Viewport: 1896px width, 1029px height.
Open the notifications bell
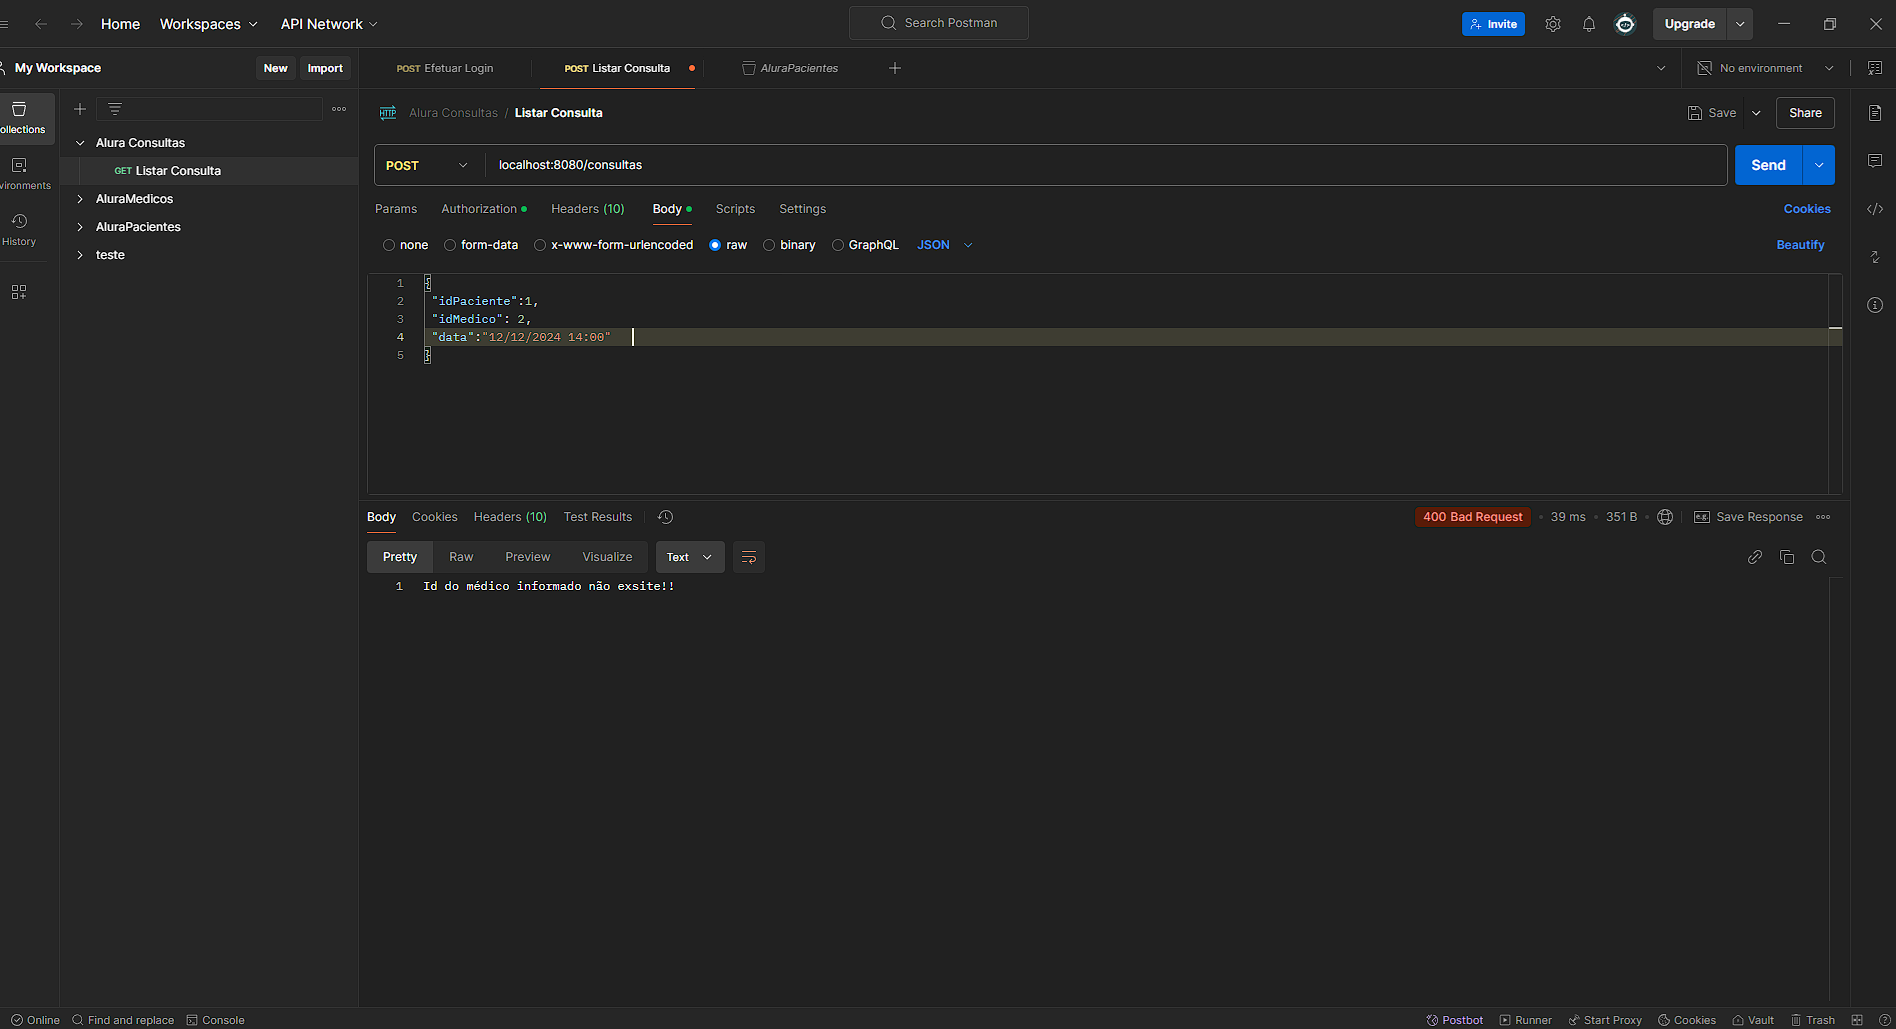click(x=1589, y=24)
